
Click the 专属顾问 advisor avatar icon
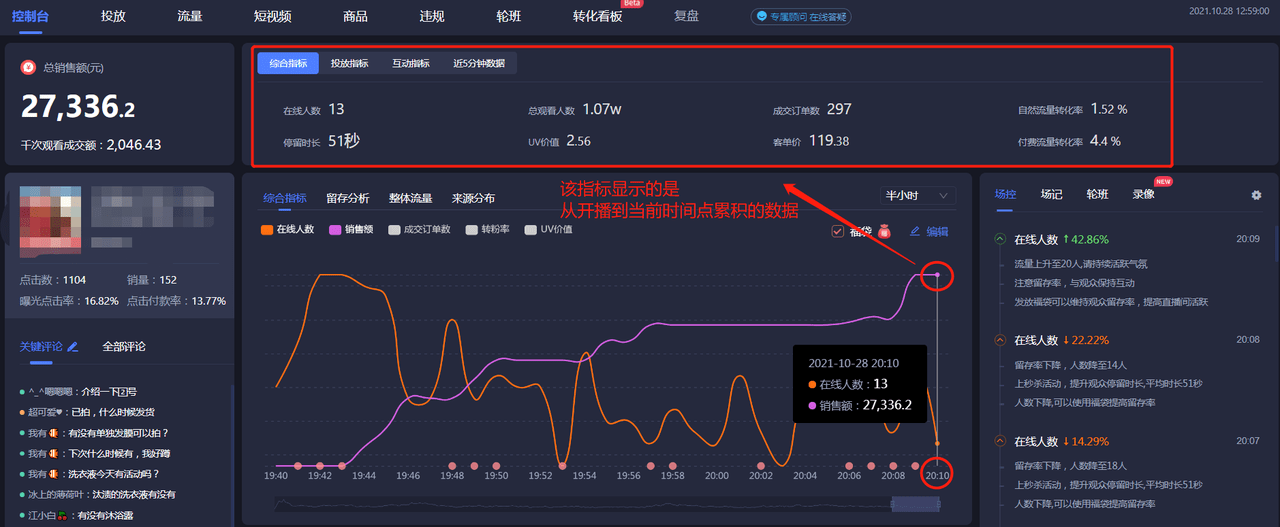click(x=762, y=16)
